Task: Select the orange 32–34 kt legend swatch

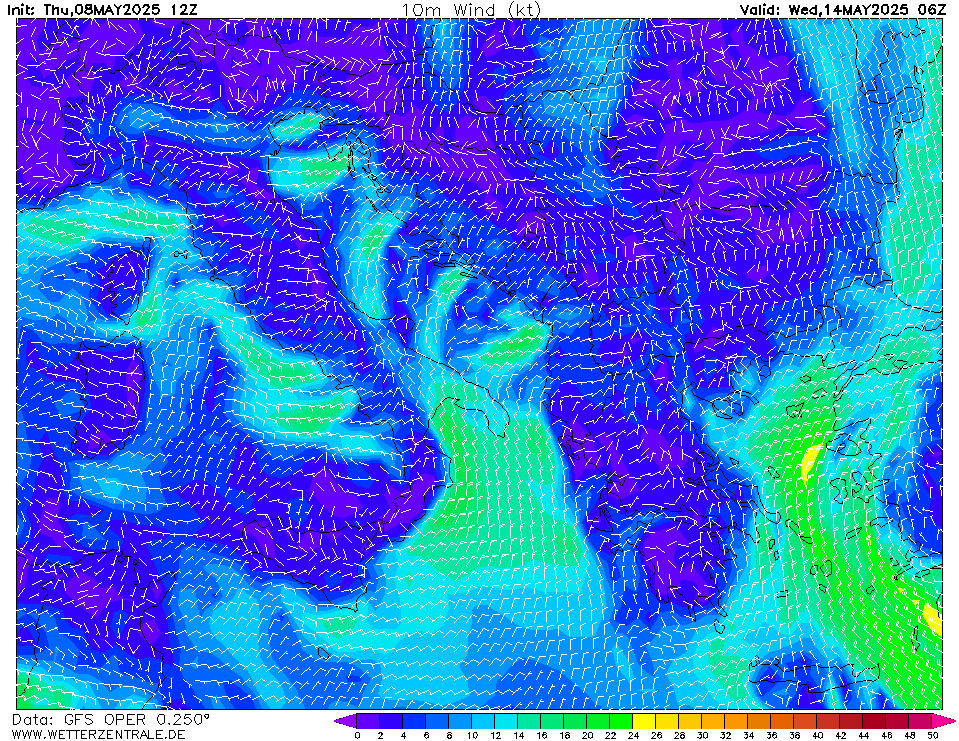Action: click(x=737, y=721)
